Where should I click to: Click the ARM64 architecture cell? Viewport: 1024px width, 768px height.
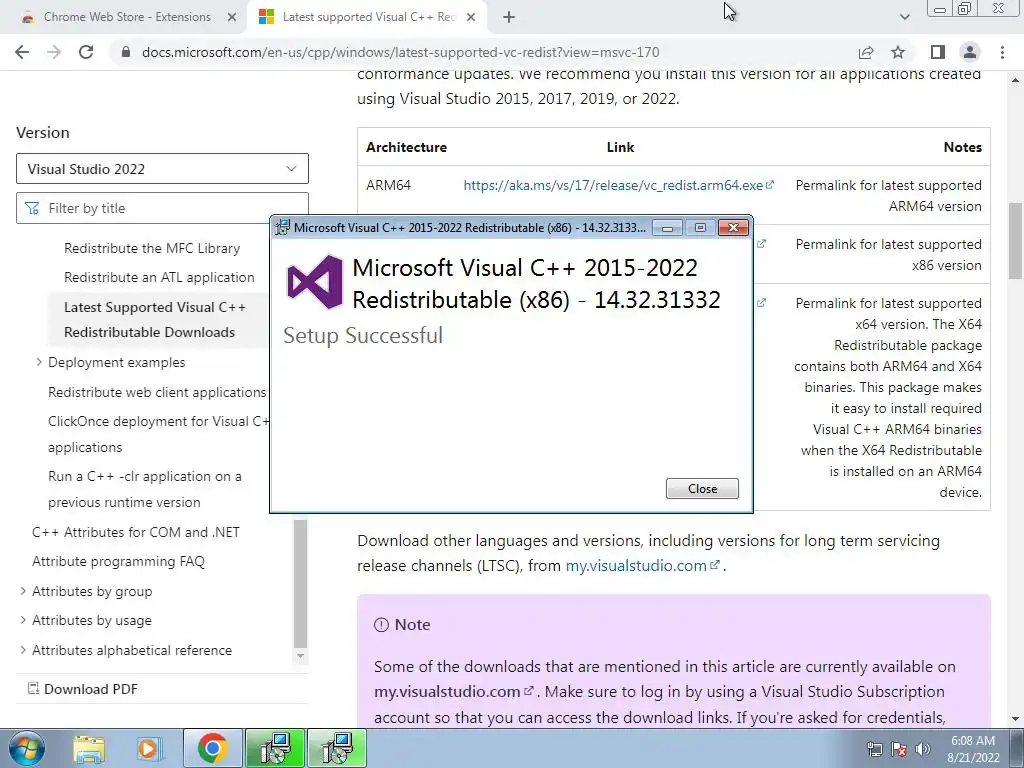click(389, 185)
